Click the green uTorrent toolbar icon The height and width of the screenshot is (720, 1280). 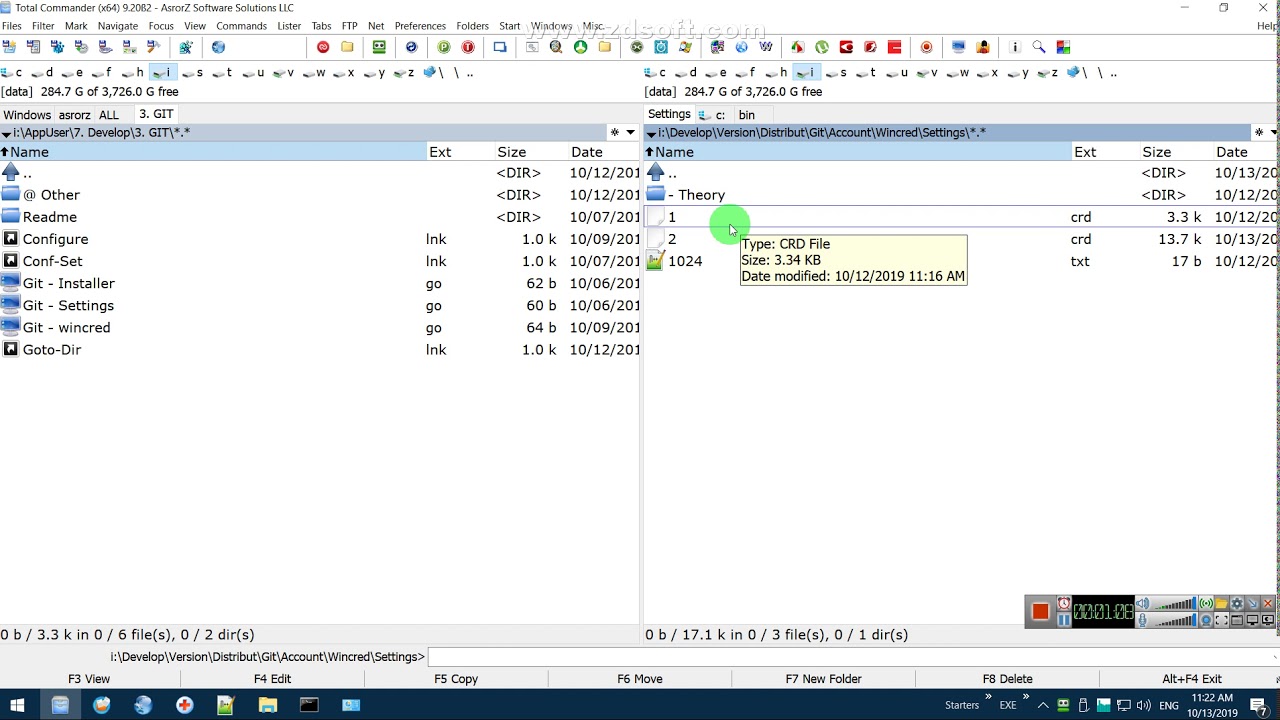click(x=822, y=47)
